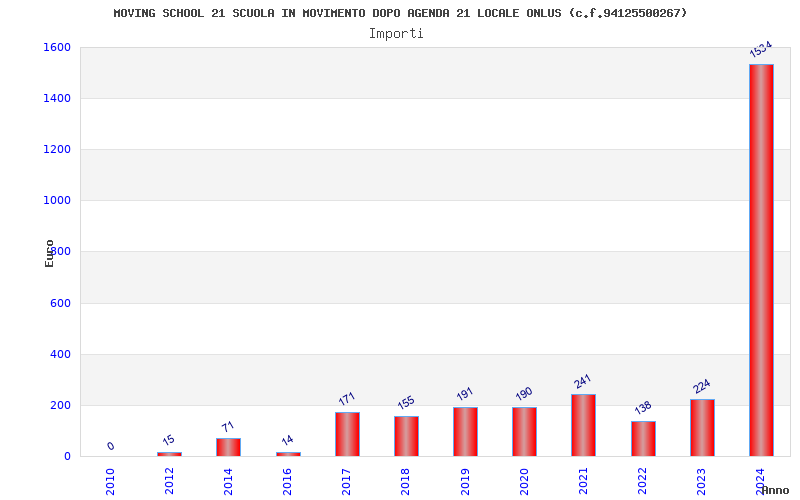
Task: Click the x-axis label 2018
Action: (406, 481)
